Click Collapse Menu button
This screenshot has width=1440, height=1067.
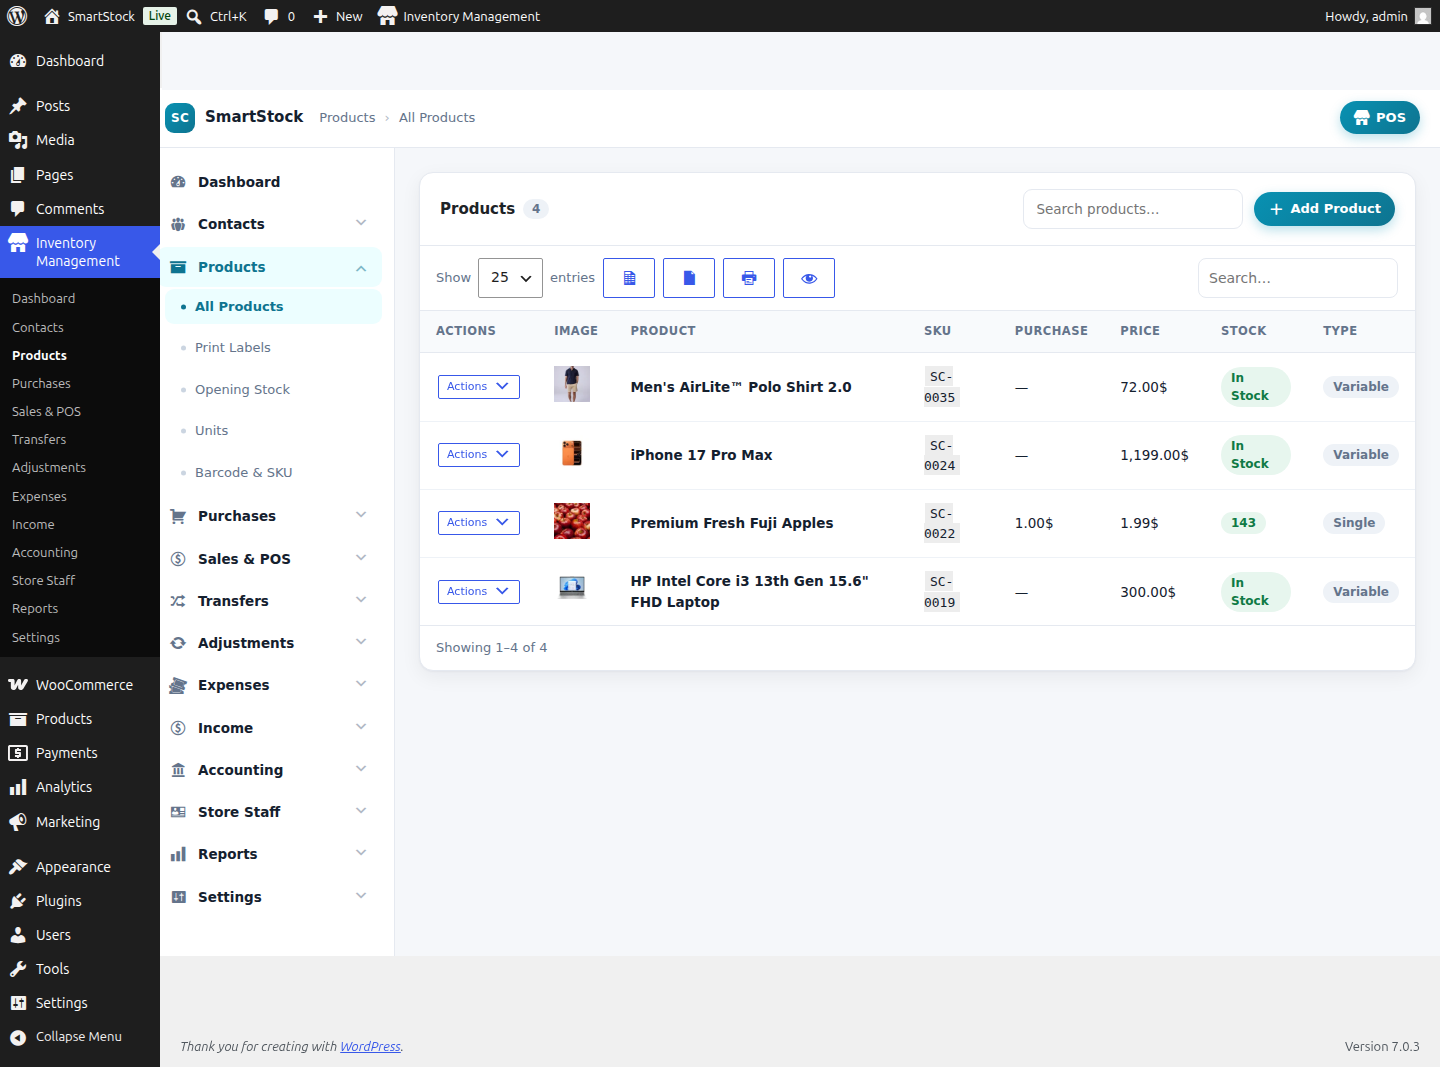click(x=66, y=1037)
